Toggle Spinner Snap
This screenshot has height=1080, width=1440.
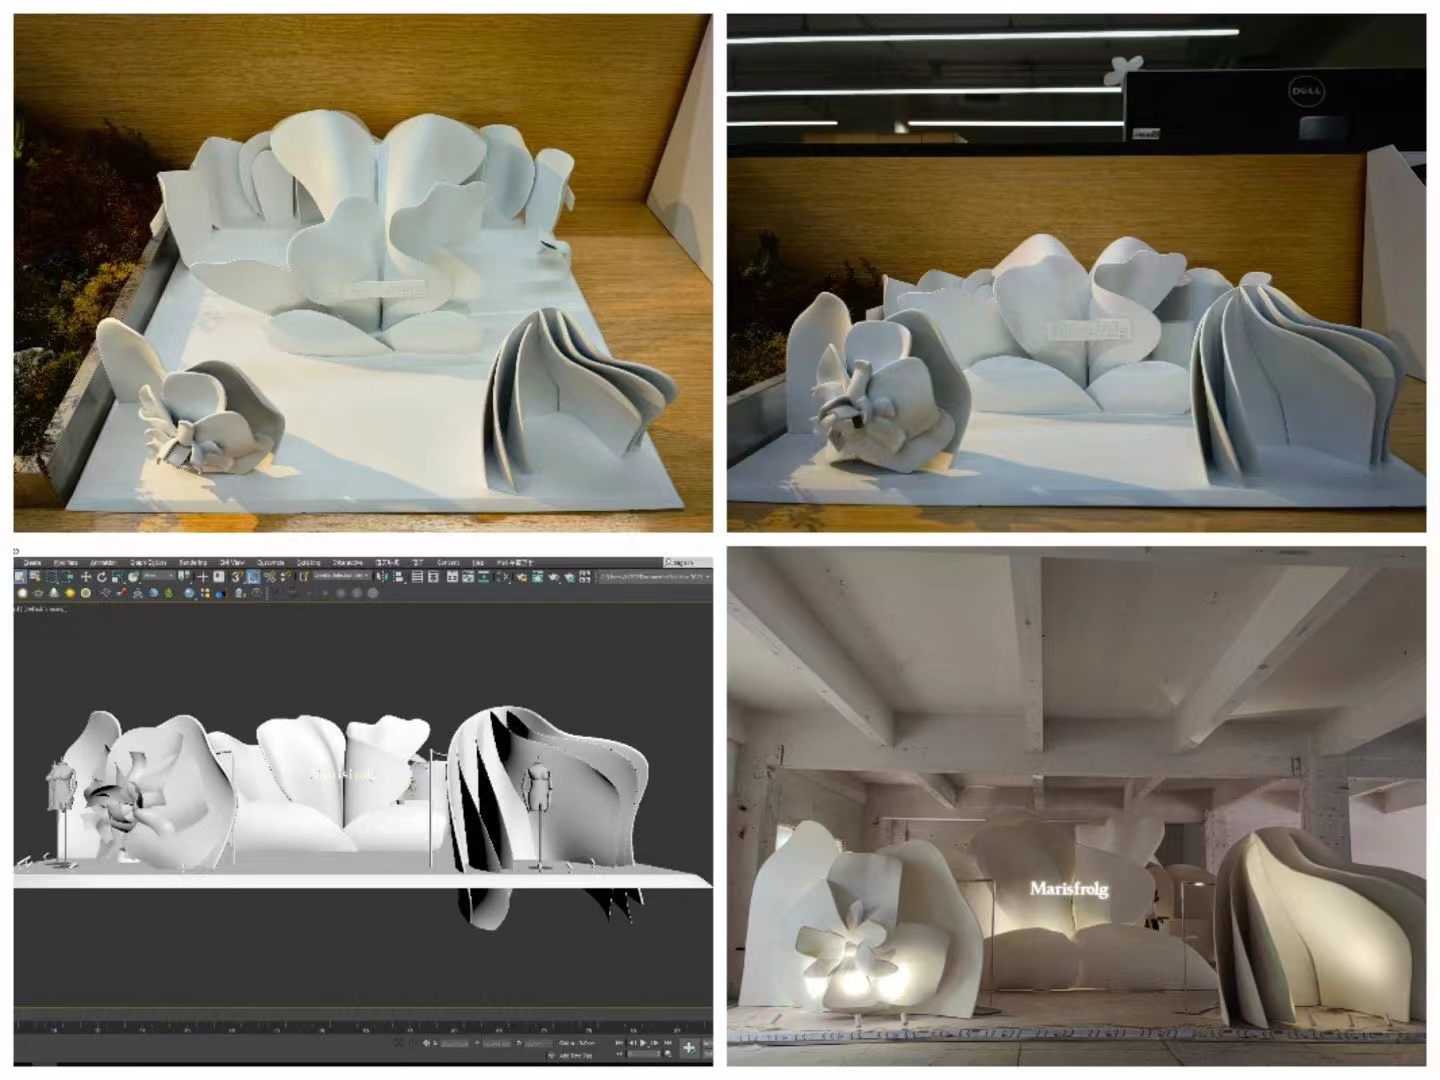(x=285, y=577)
